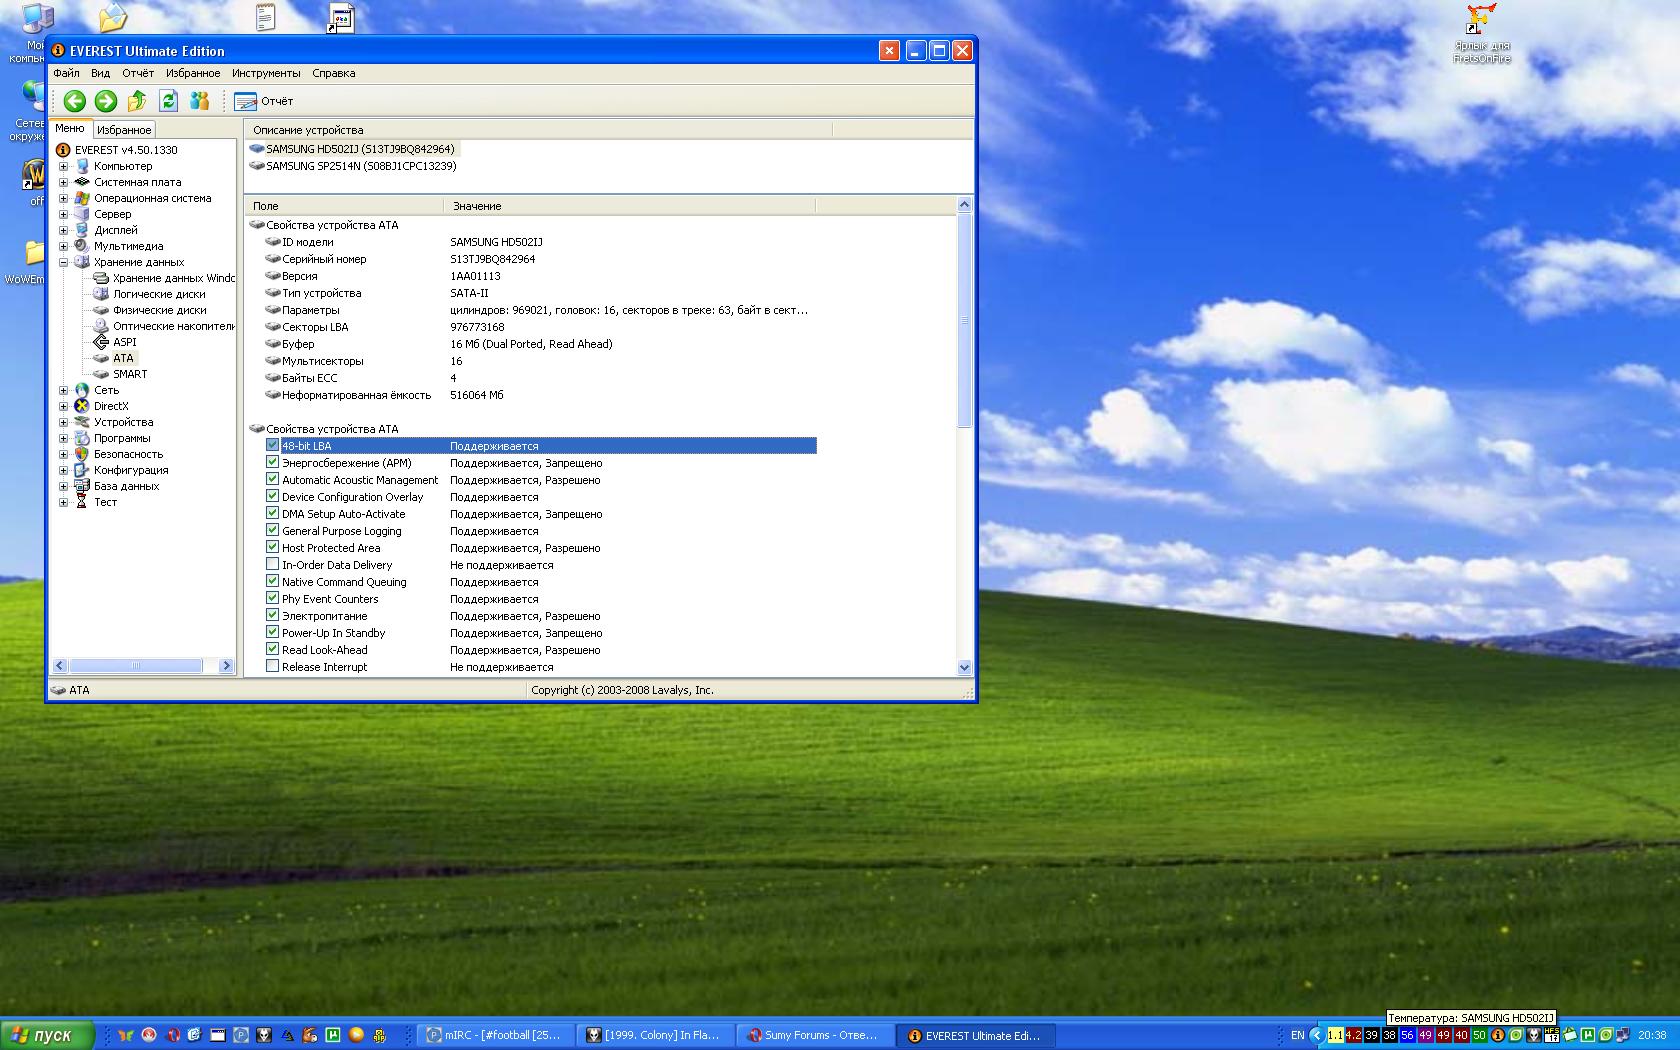Expand the Компьютер tree node
Image resolution: width=1680 pixels, height=1050 pixels.
[x=64, y=166]
